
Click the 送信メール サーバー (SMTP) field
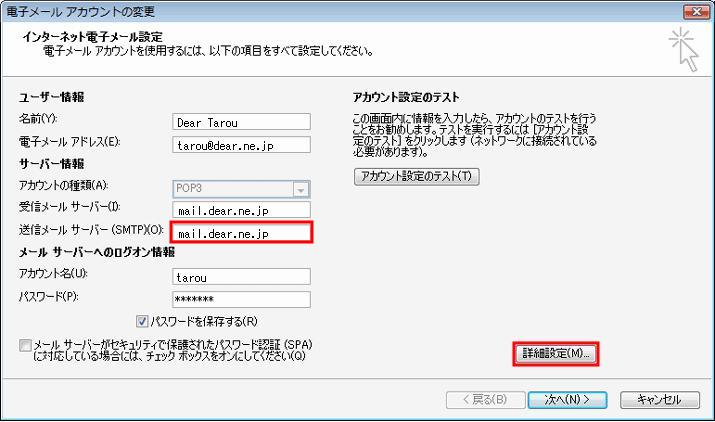[241, 232]
